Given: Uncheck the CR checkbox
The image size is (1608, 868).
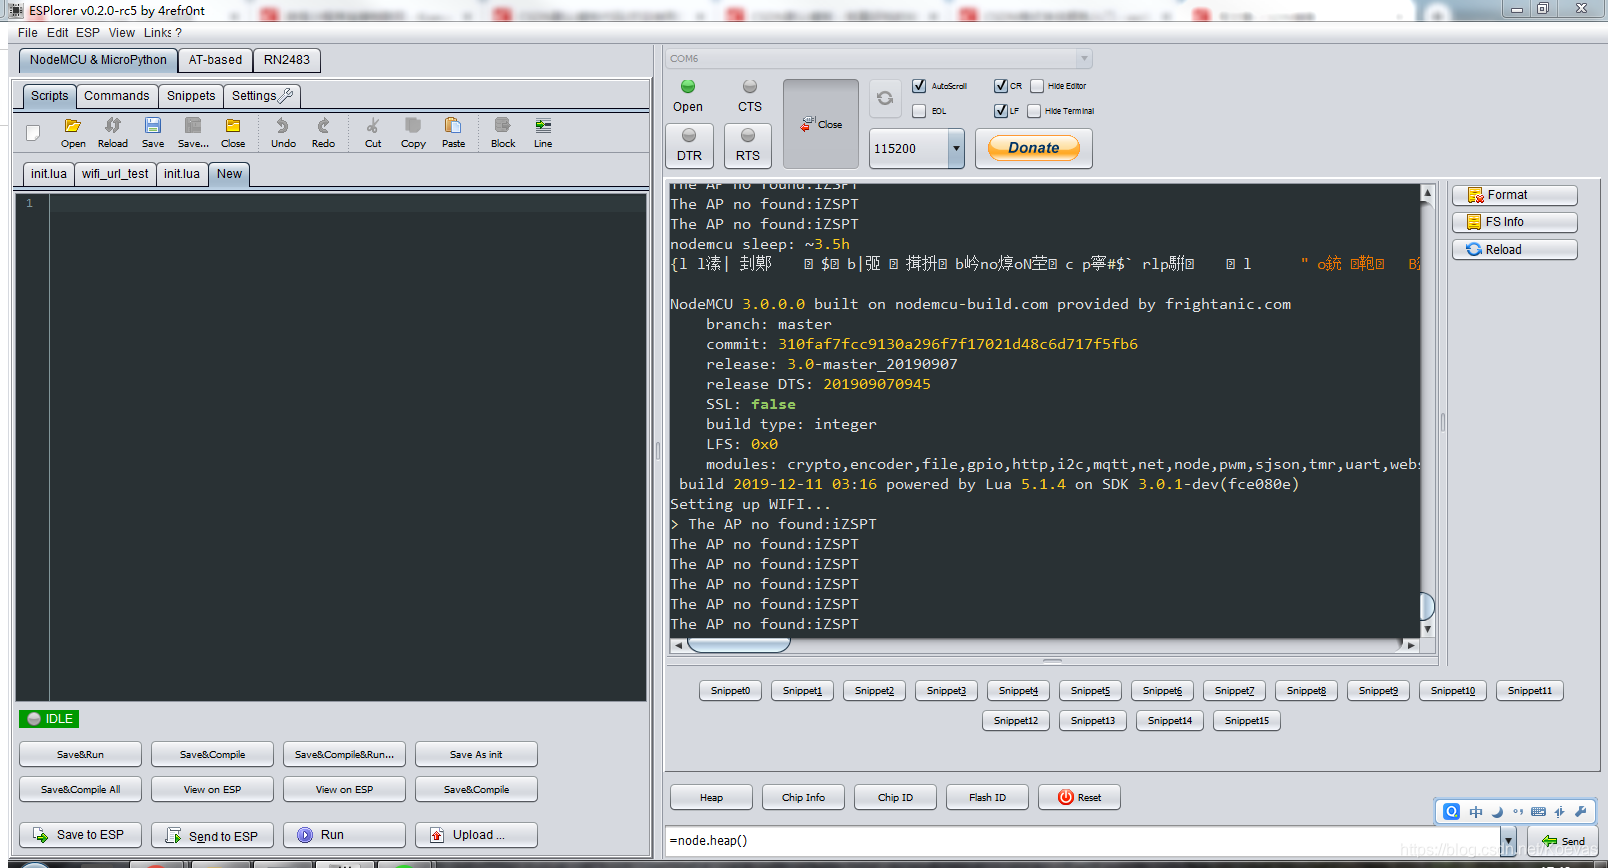Looking at the screenshot, I should pyautogui.click(x=1000, y=86).
